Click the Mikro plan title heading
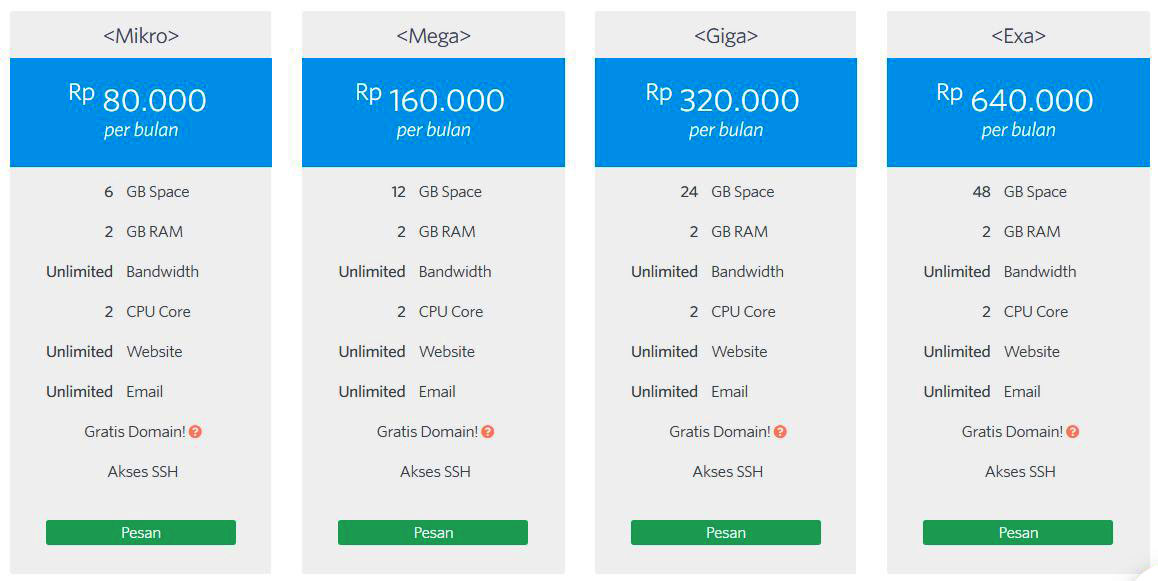1158x581 pixels. tap(141, 35)
